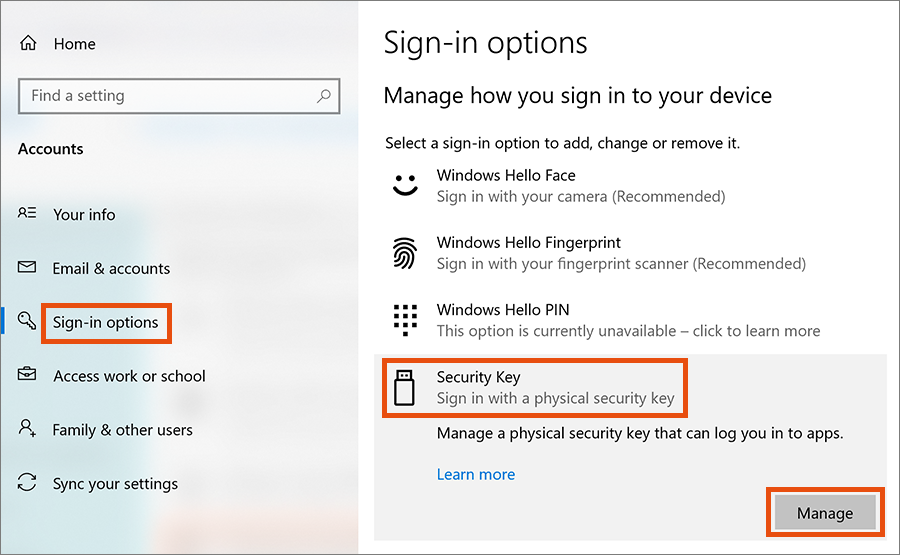Go to Access work or school

tap(129, 376)
